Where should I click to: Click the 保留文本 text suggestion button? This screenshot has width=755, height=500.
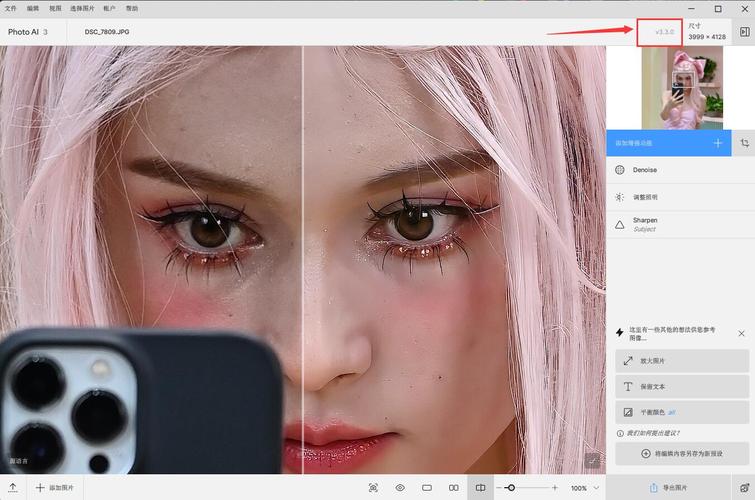pos(682,387)
